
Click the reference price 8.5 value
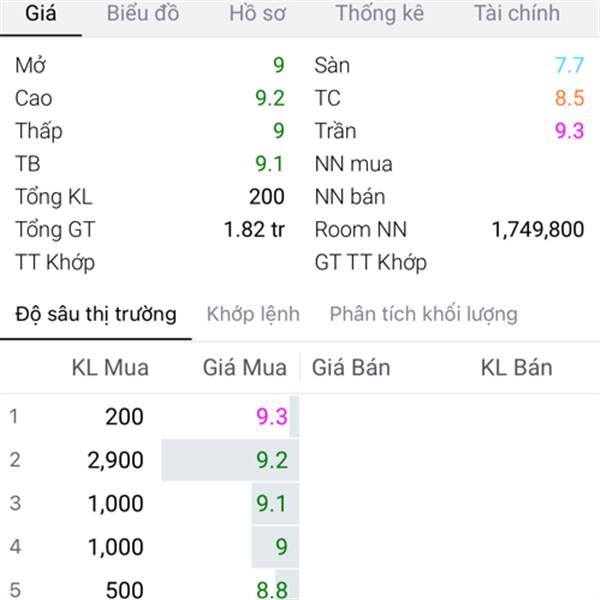click(x=569, y=98)
